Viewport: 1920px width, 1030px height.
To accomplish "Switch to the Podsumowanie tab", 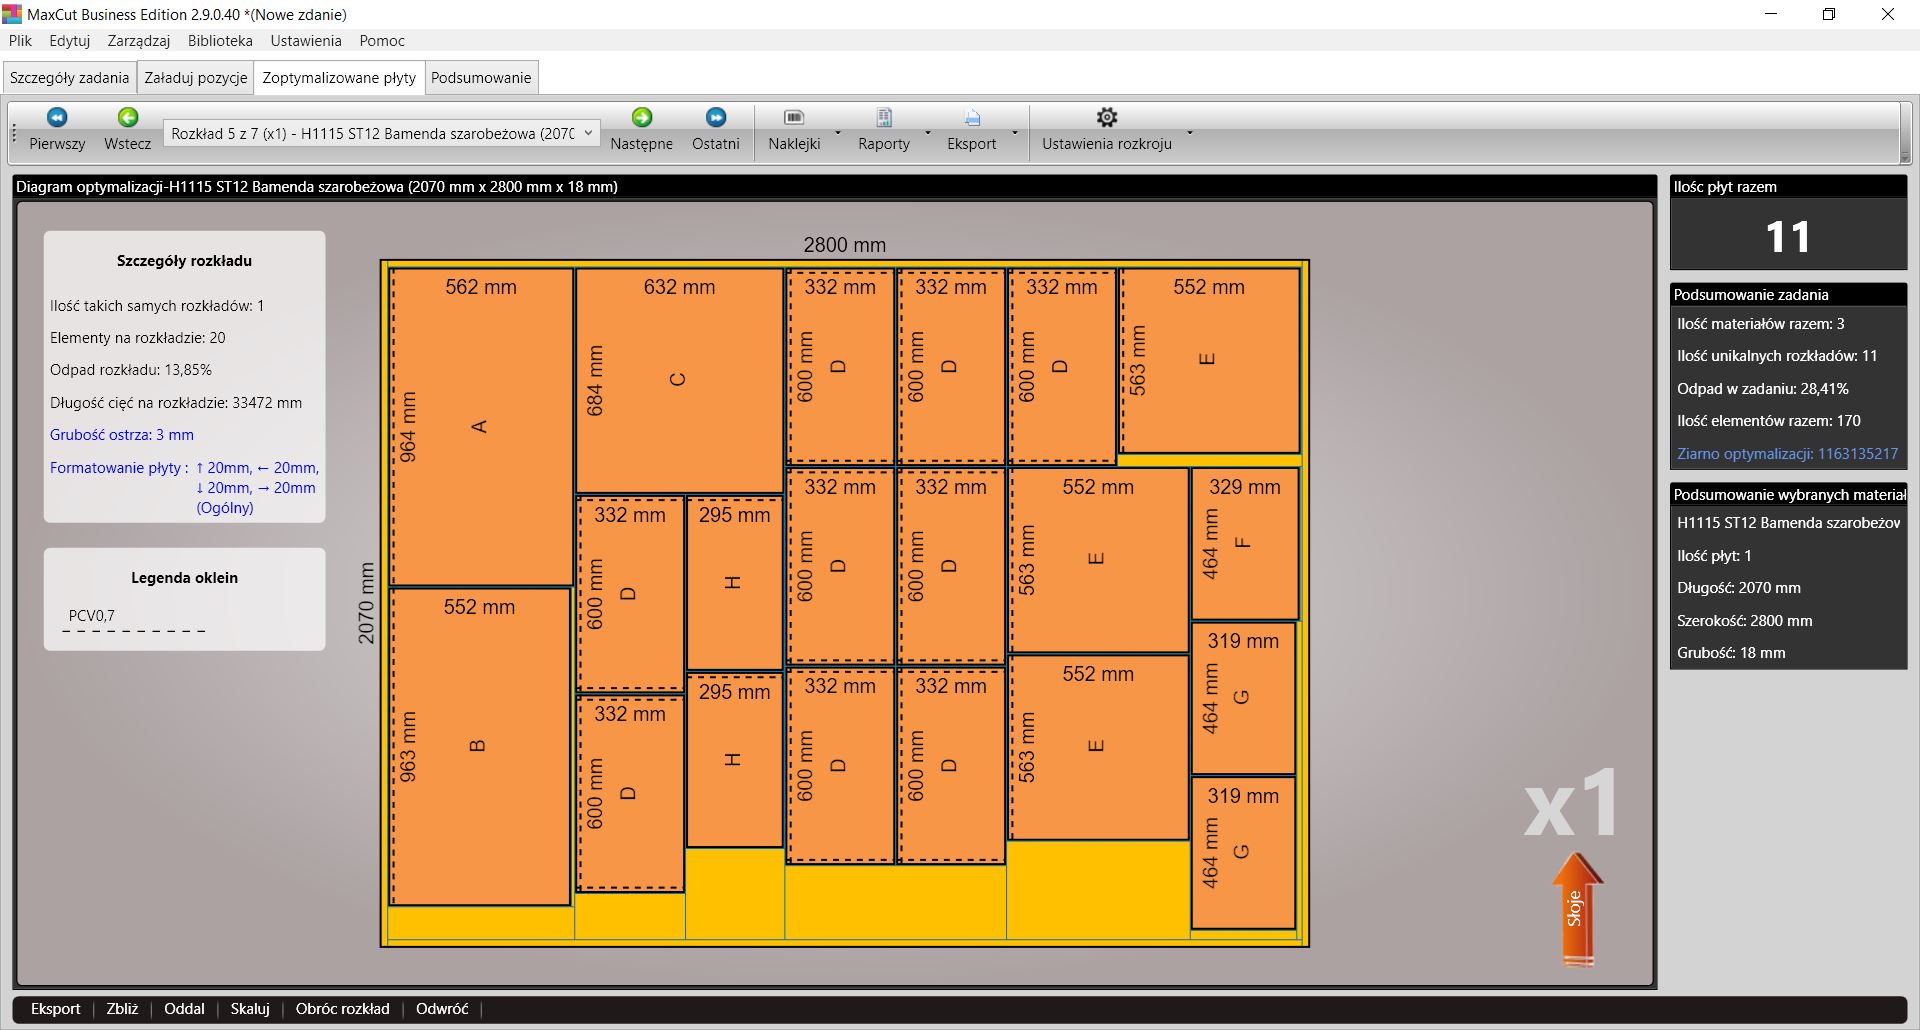I will [x=481, y=78].
